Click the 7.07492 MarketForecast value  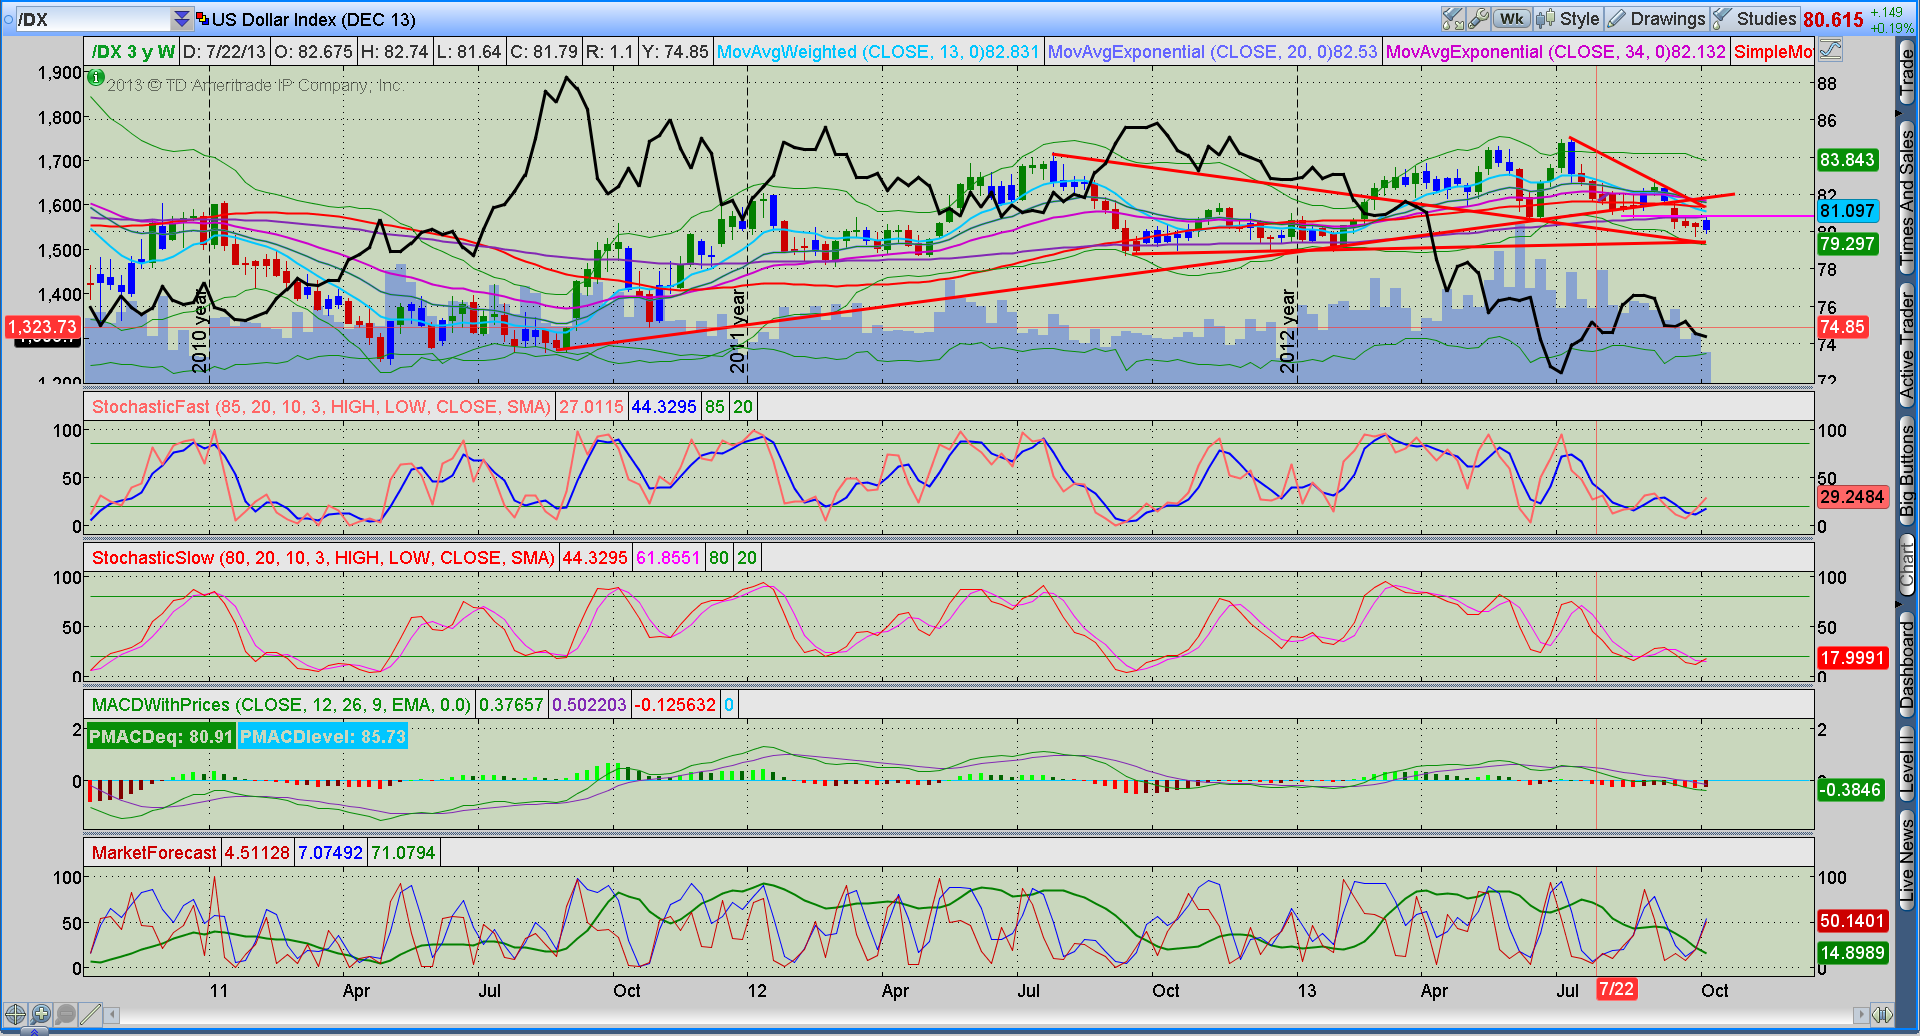330,852
